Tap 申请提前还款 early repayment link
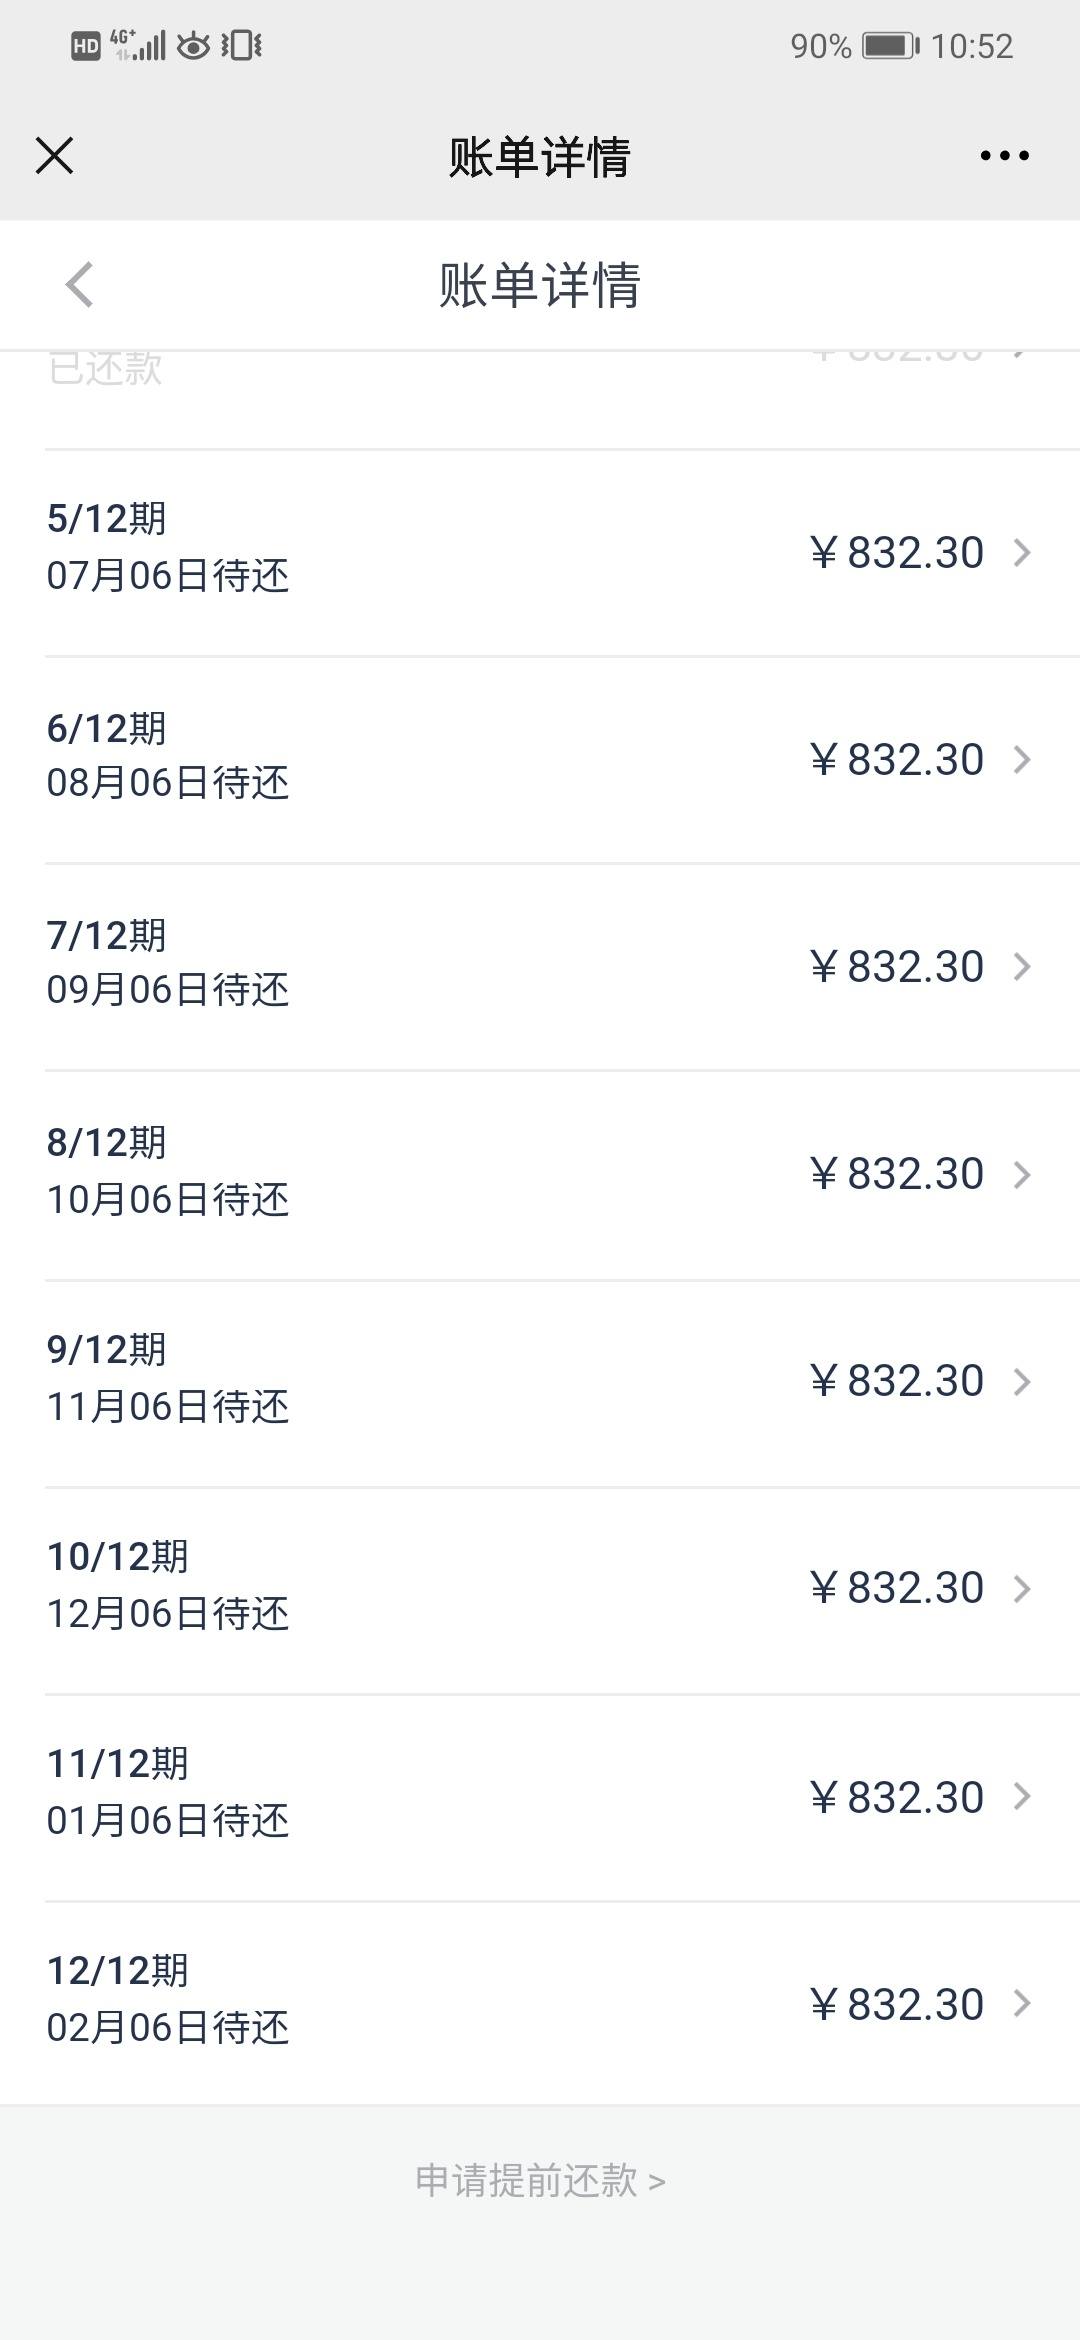Viewport: 1080px width, 2340px height. [x=540, y=2181]
